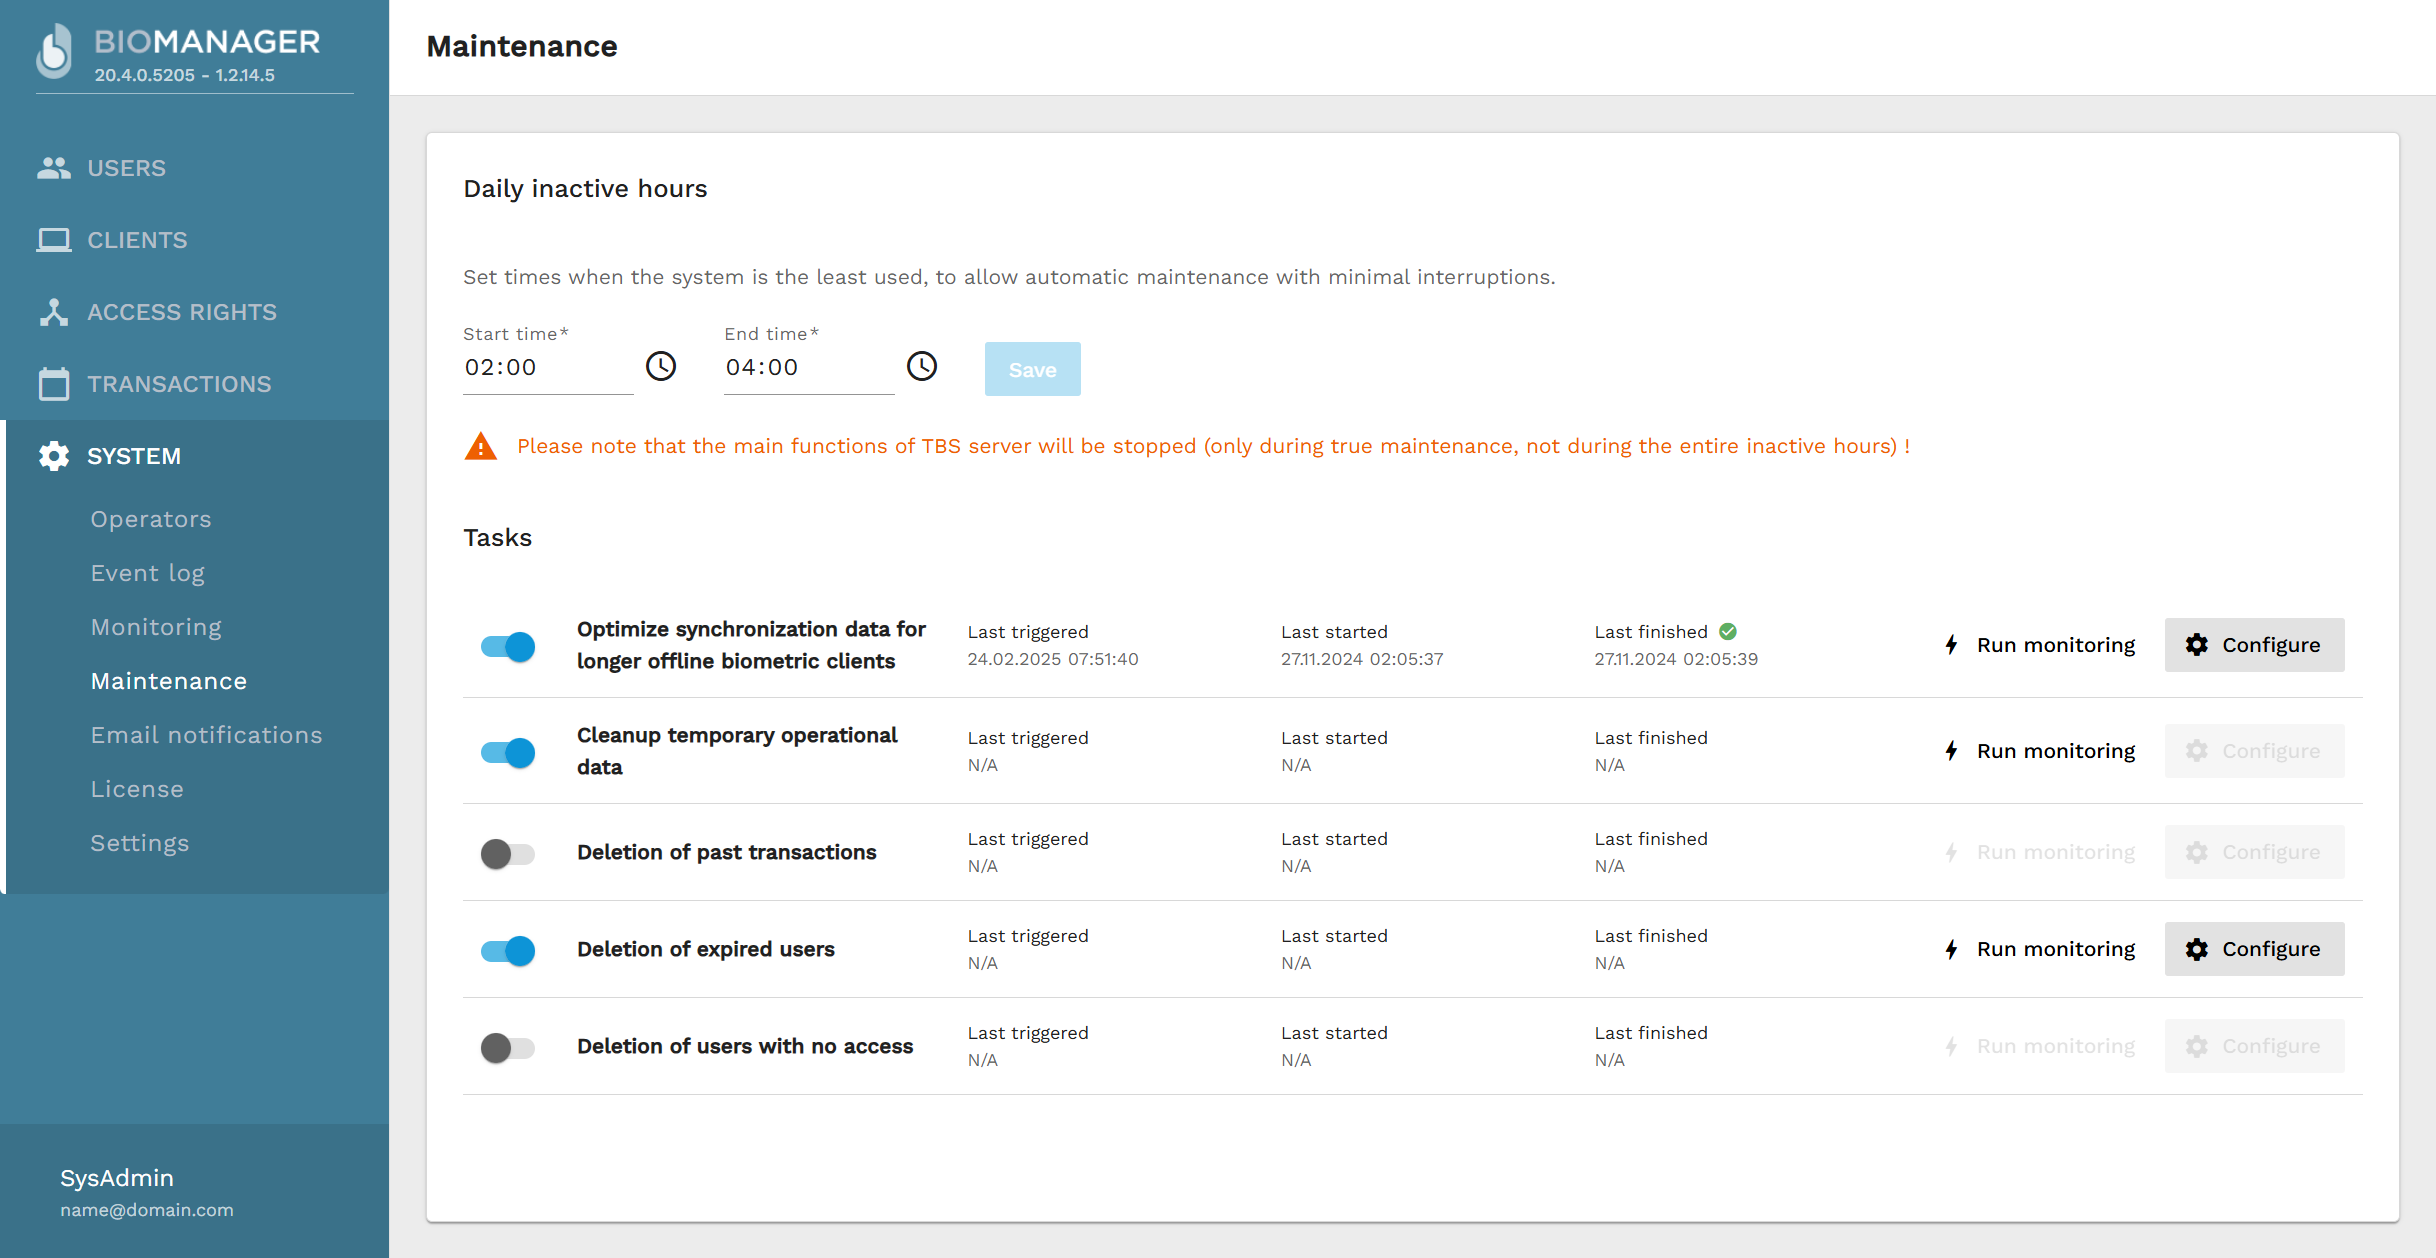Click the BioManager logo icon

click(x=55, y=52)
